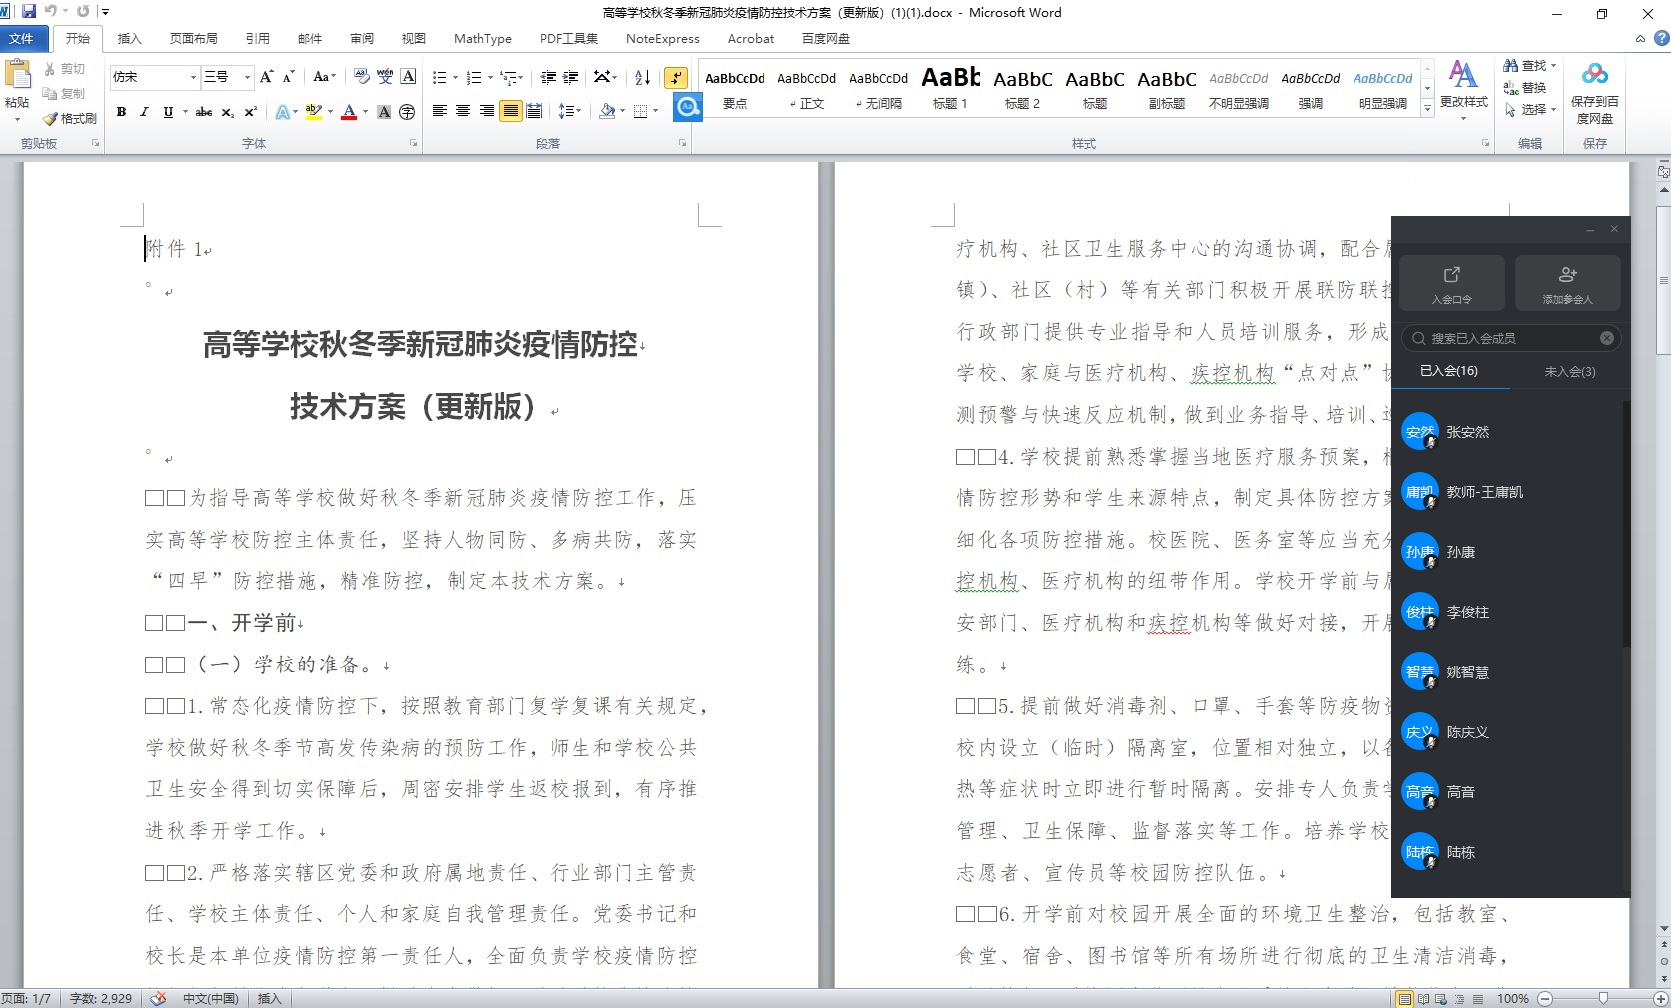The width and height of the screenshot is (1671, 1008).
Task: Switch to the 未入会(3) tab
Action: point(1569,371)
